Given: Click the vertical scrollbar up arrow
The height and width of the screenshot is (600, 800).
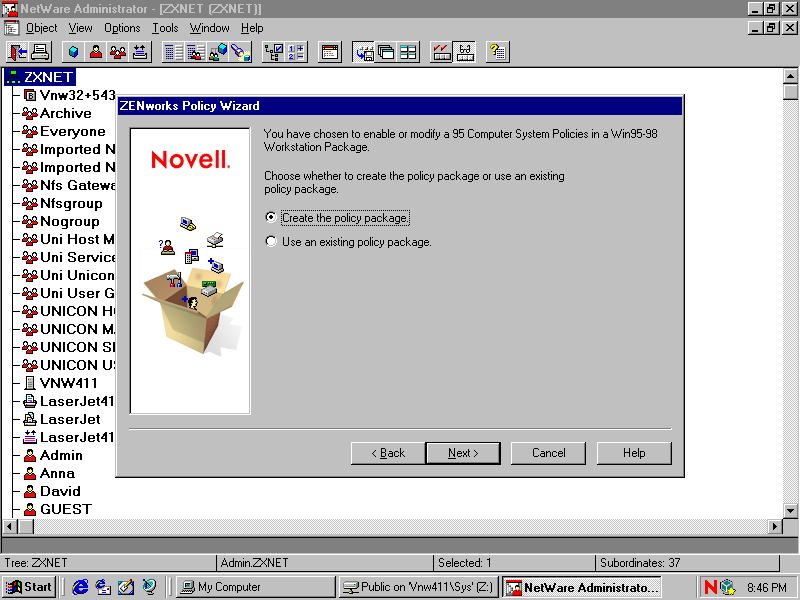Looking at the screenshot, I should [790, 77].
